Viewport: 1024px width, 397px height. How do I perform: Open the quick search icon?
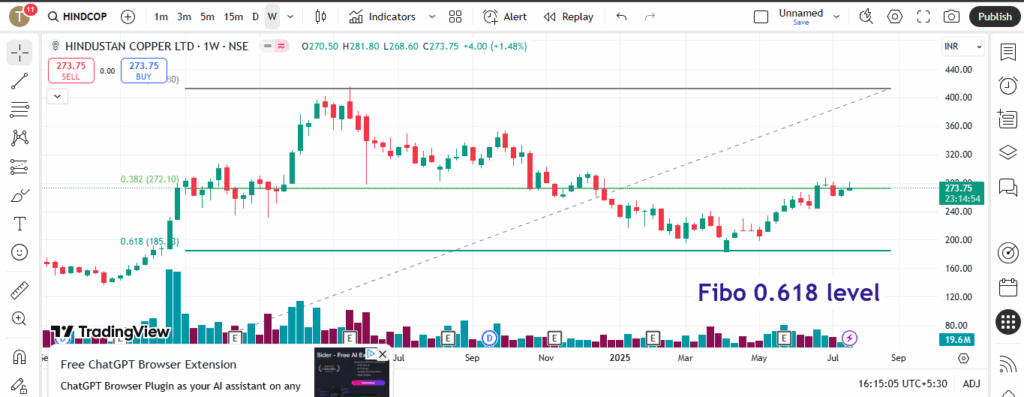coord(866,17)
